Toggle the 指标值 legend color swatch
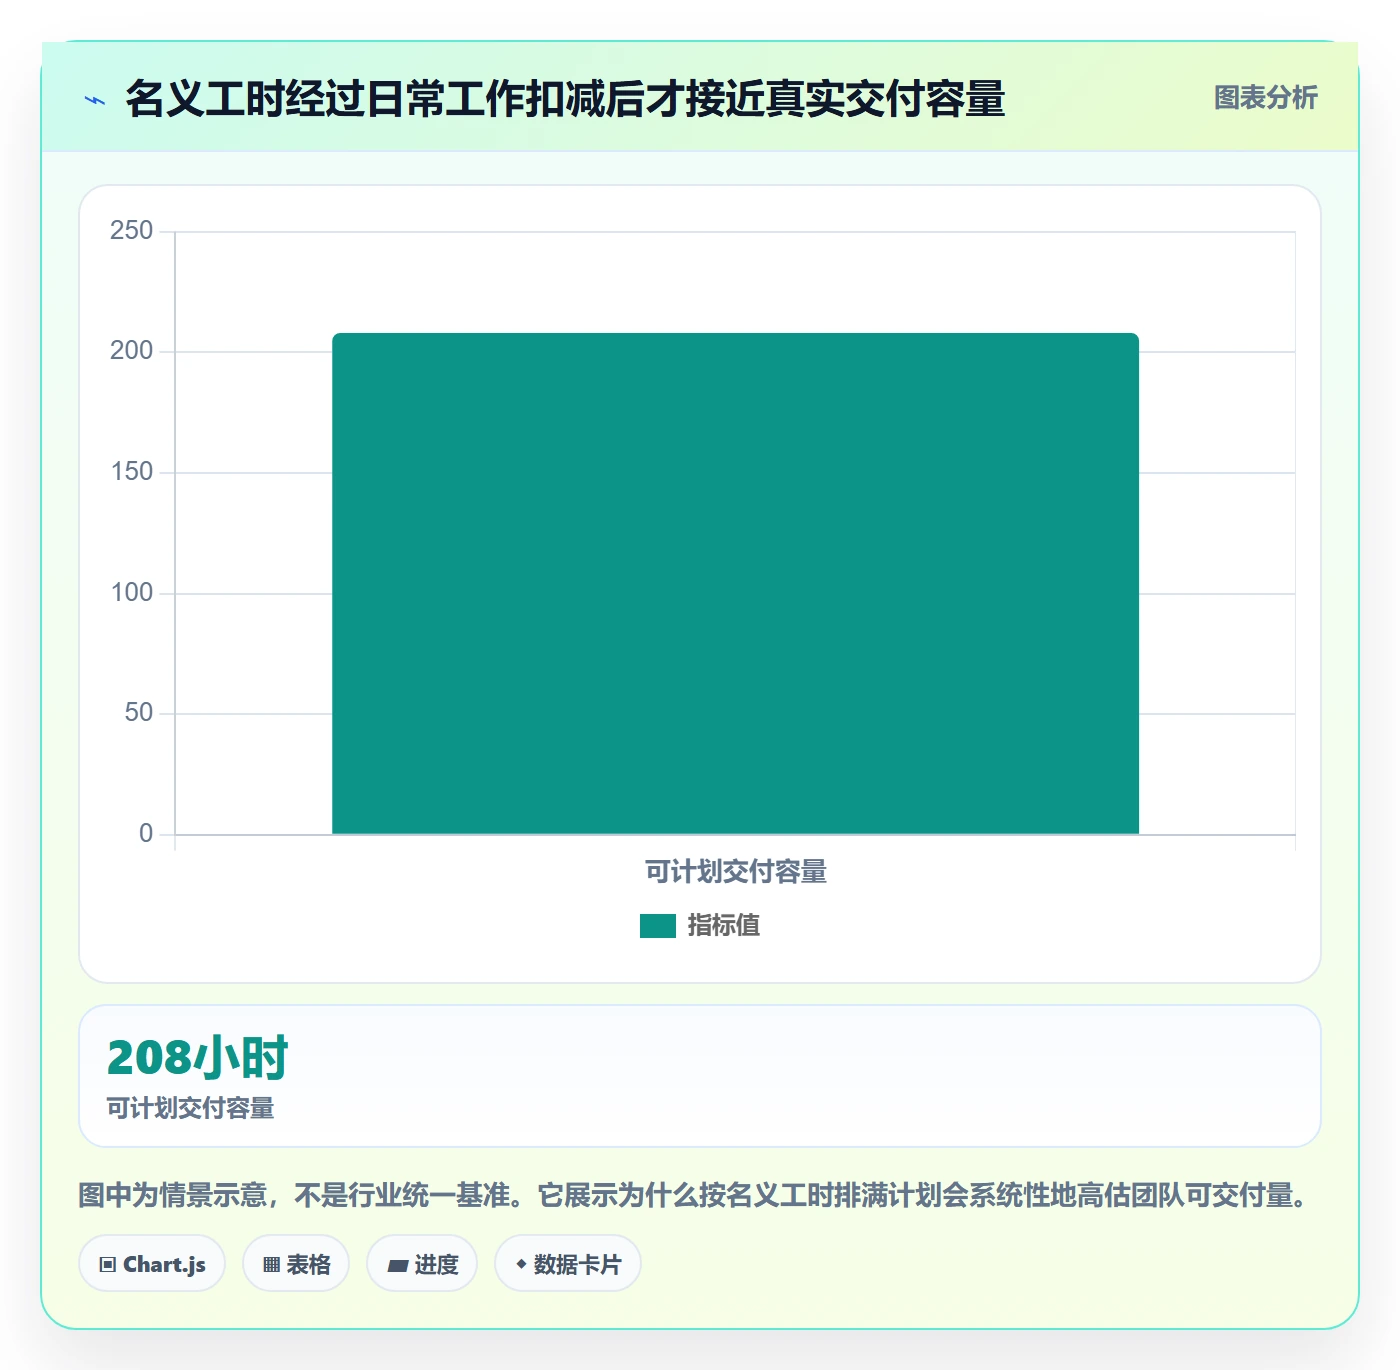Viewport: 1400px width, 1370px height. 658,926
